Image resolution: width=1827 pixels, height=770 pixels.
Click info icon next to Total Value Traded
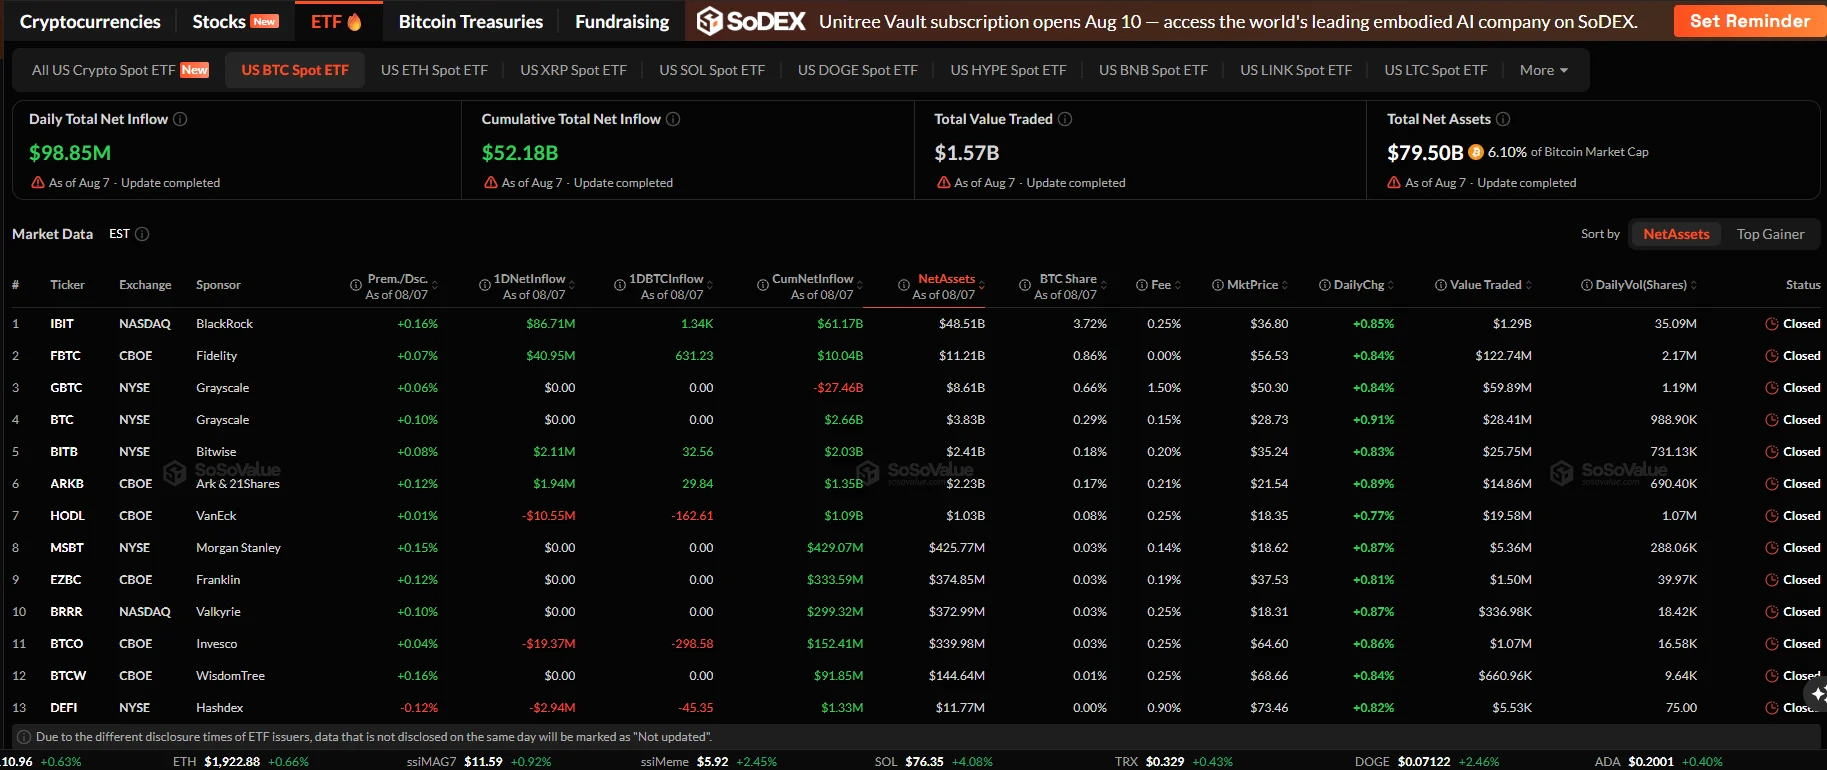coord(1065,119)
